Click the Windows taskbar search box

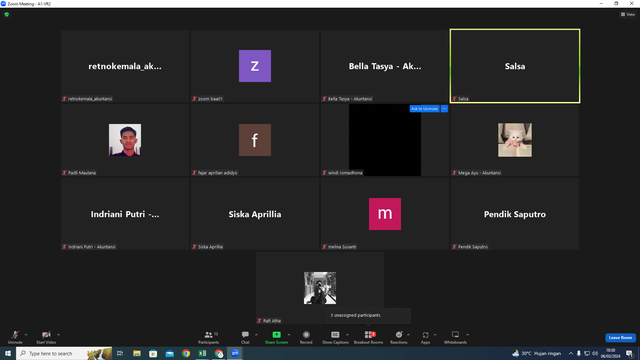tap(64, 353)
